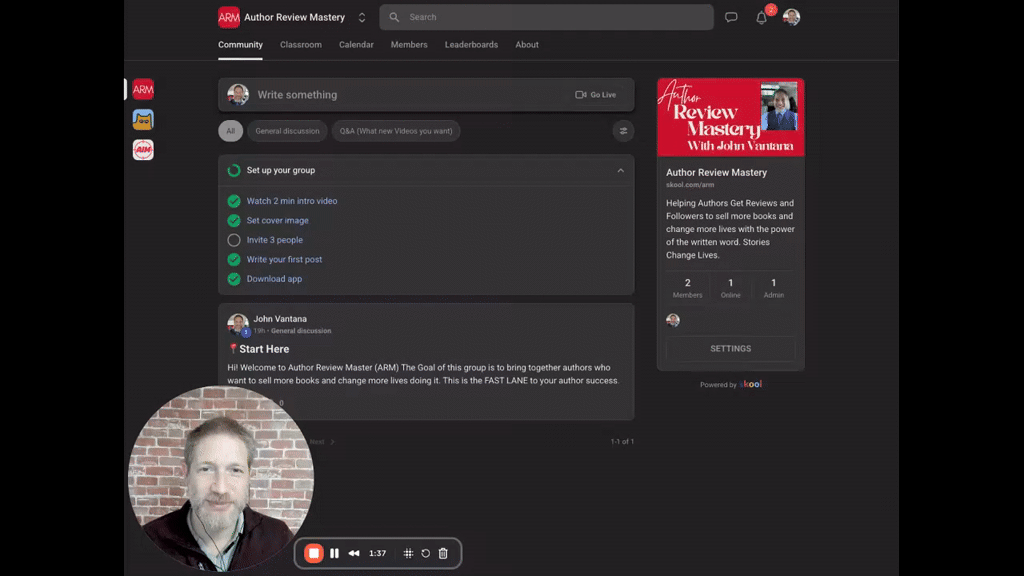Toggle the Set cover image check
Screen dimensions: 1024x576
coord(234,220)
